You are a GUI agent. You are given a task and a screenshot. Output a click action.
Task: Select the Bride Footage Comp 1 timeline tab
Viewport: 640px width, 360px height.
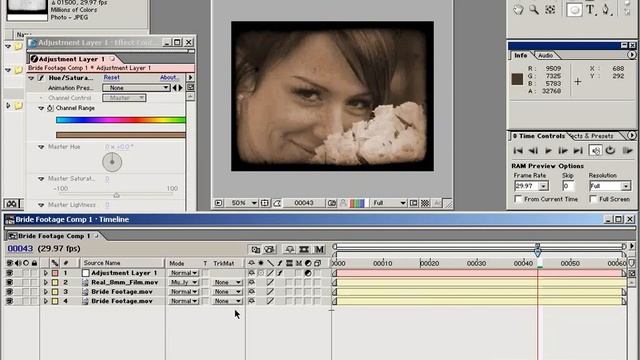pos(53,236)
